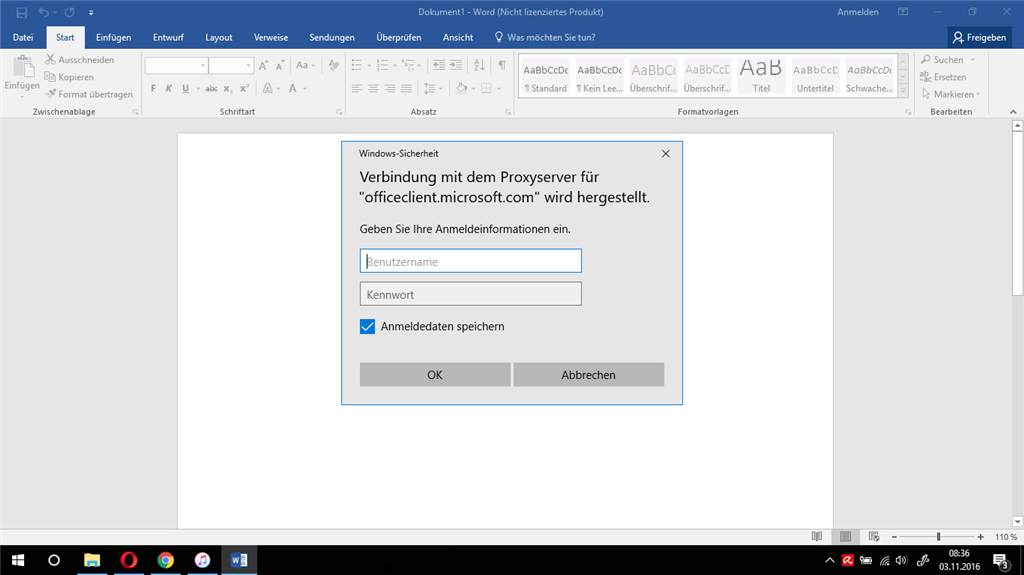Switch to the Verweise tab
The width and height of the screenshot is (1024, 575).
pos(271,37)
